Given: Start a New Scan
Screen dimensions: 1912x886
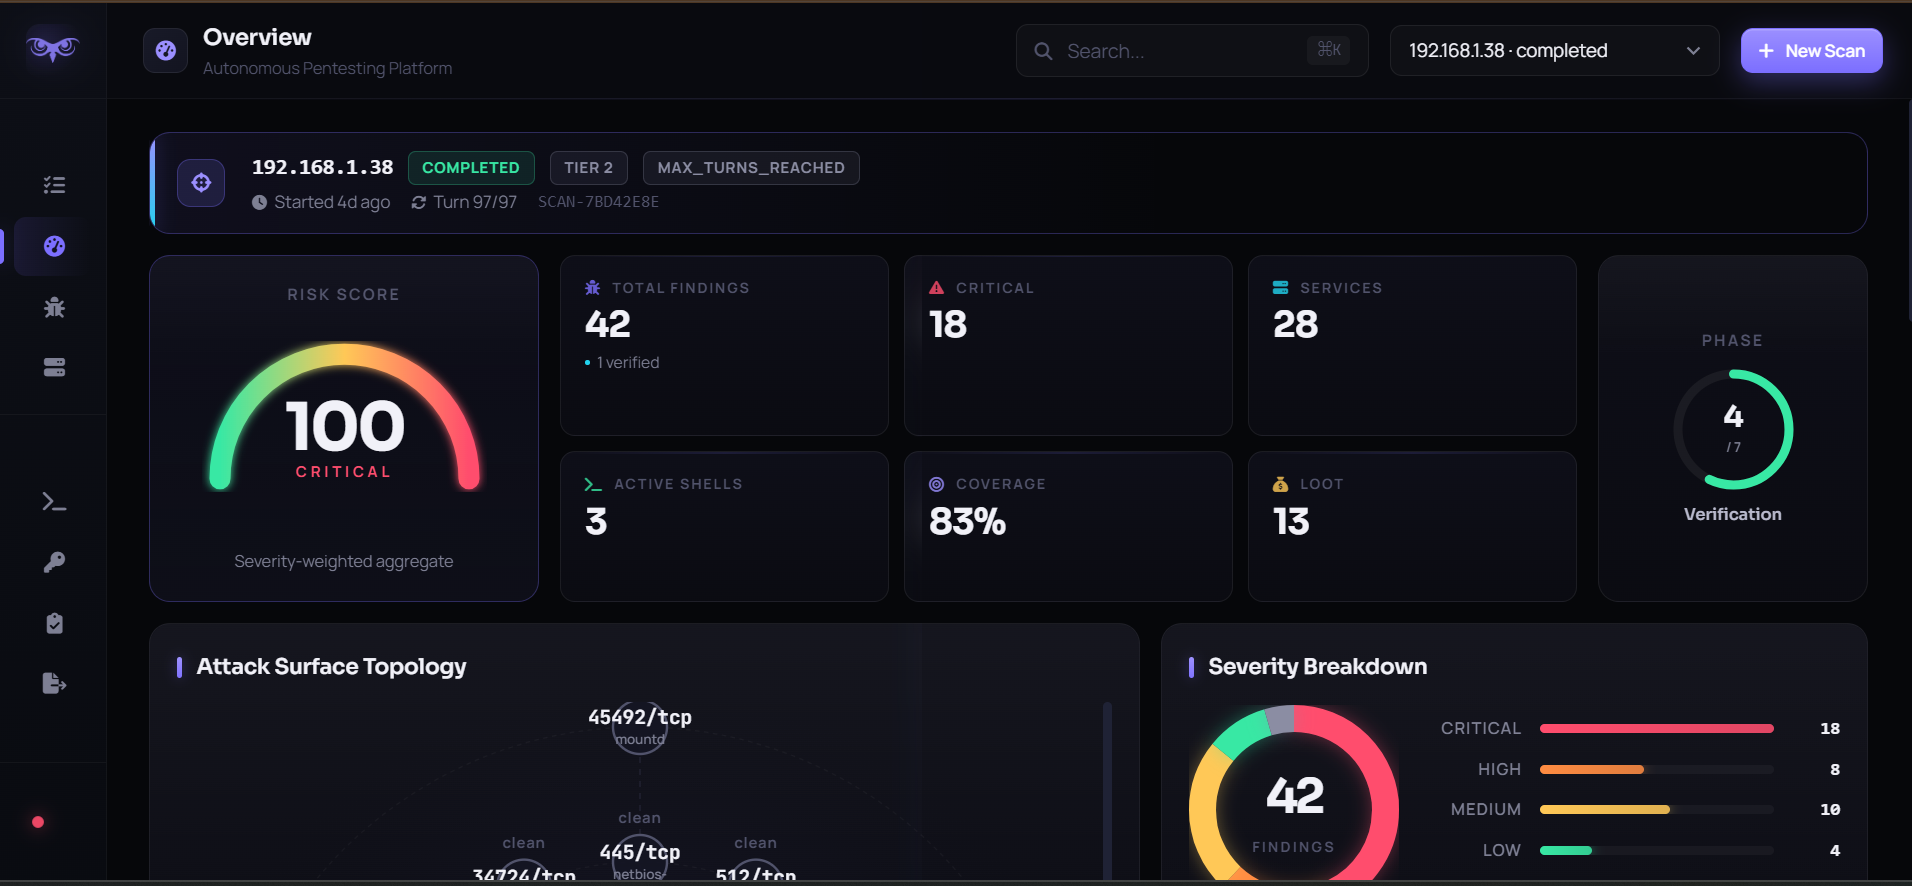Looking at the screenshot, I should (1811, 51).
